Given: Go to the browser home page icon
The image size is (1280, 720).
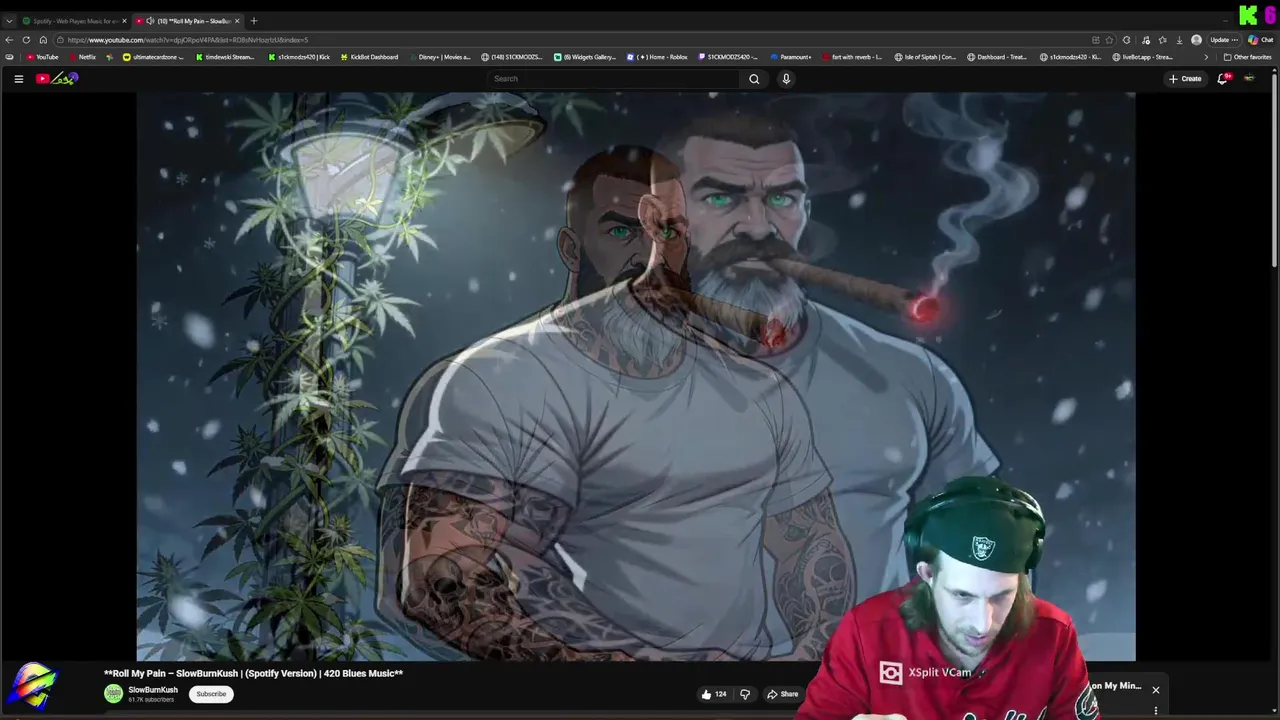Looking at the screenshot, I should (43, 40).
